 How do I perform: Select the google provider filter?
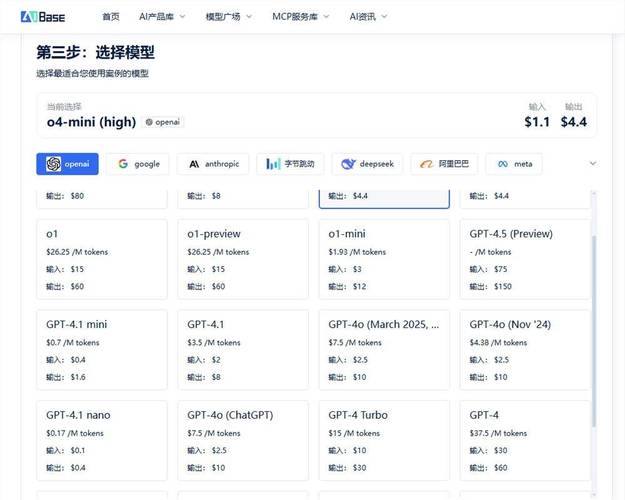(x=138, y=164)
